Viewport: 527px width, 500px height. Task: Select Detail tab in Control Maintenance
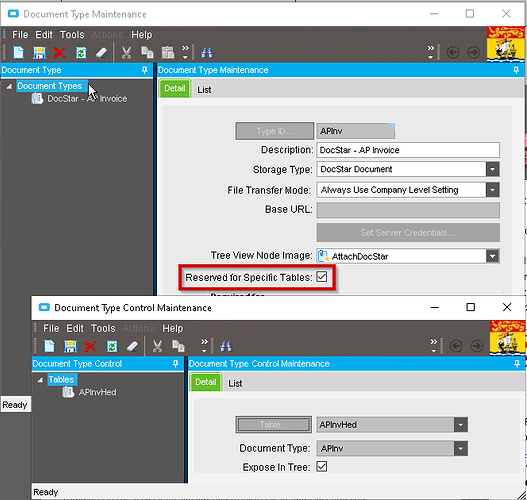206,382
